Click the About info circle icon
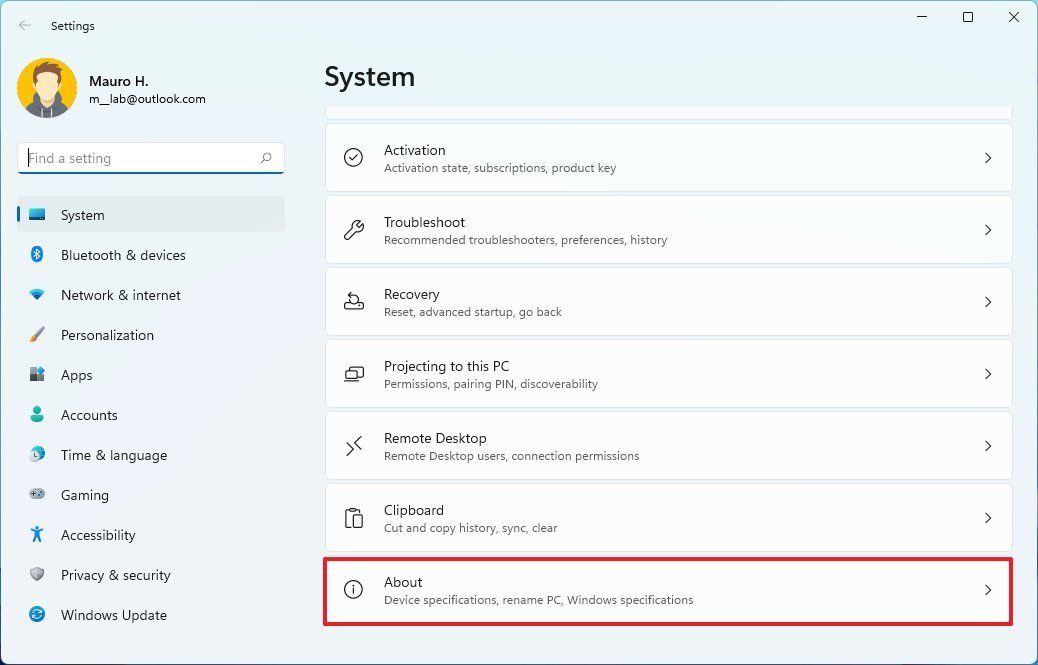The width and height of the screenshot is (1038, 665). click(354, 590)
